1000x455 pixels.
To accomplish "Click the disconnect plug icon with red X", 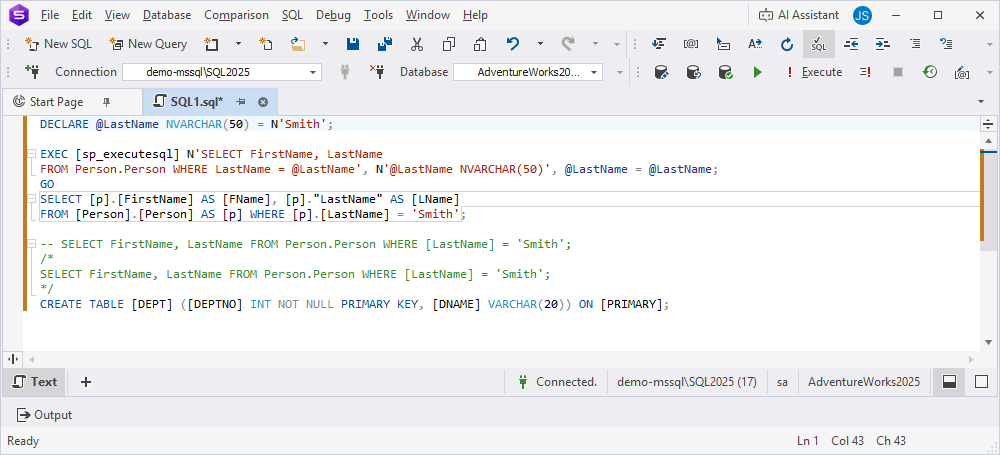I will [376, 72].
